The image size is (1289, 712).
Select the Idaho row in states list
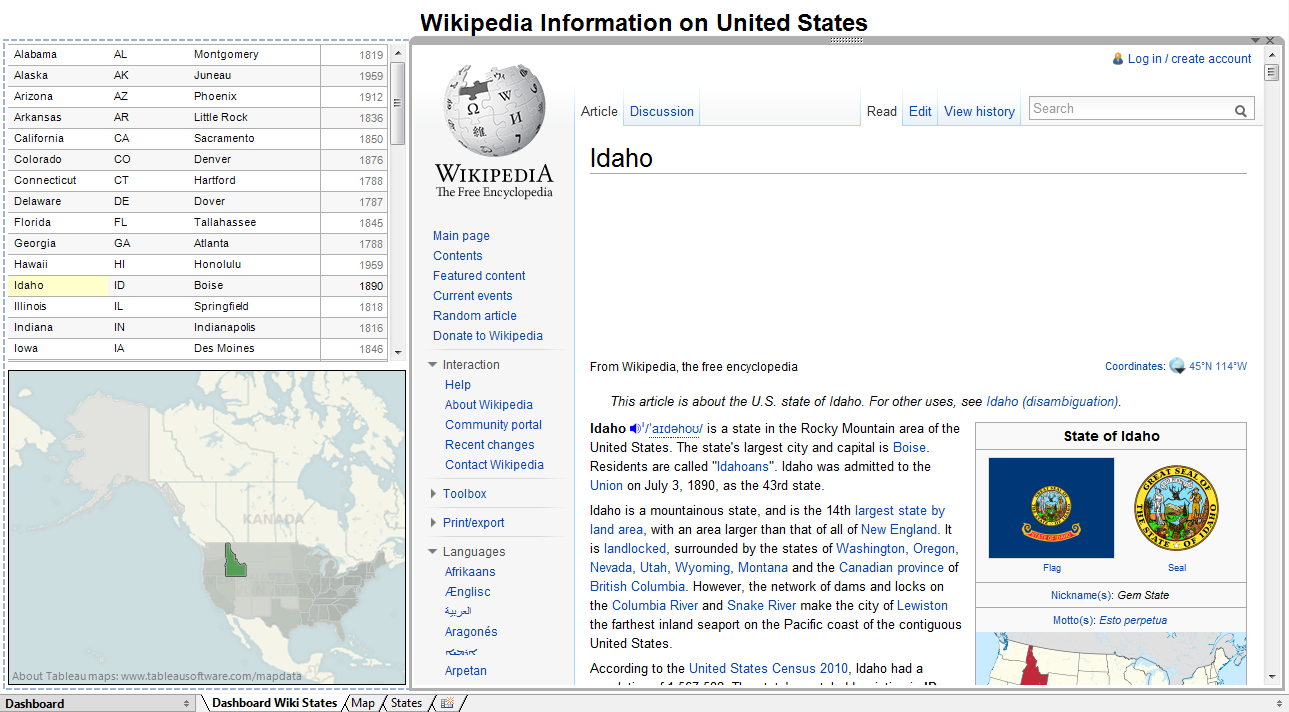click(198, 286)
